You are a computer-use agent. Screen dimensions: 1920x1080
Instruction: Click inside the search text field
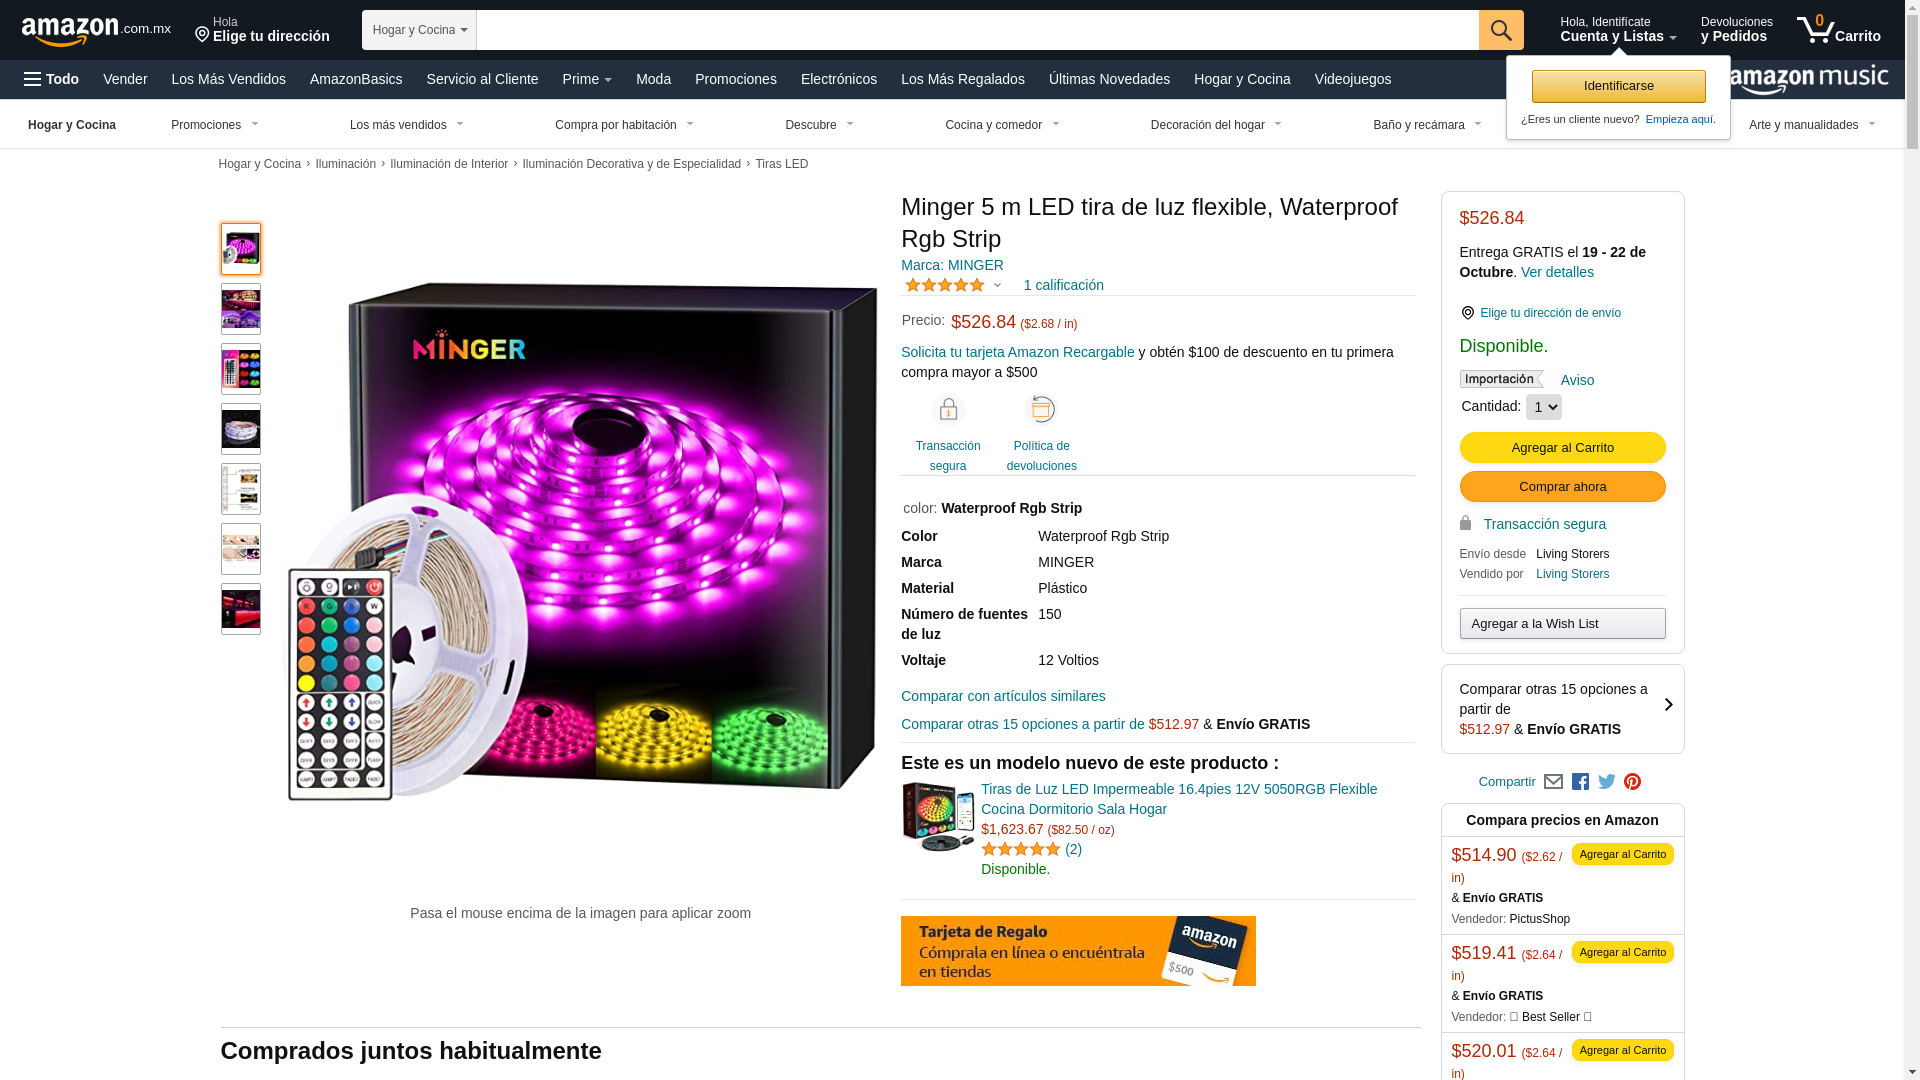point(977,30)
